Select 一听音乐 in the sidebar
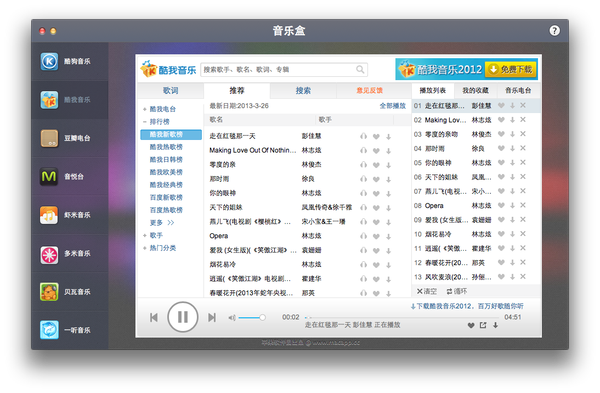Viewport: 600px width, 393px height. 70,330
